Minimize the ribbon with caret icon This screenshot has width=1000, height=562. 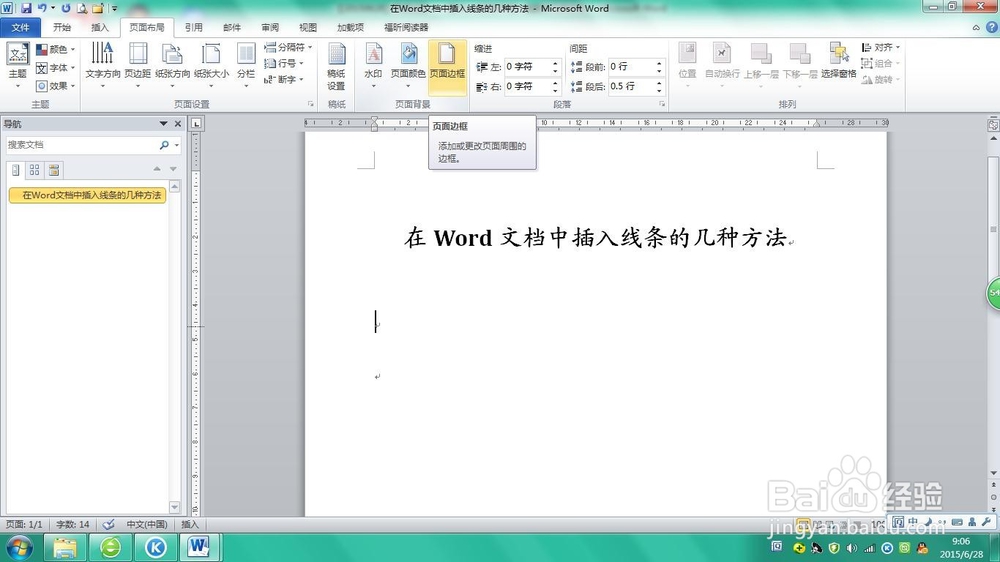click(976, 27)
